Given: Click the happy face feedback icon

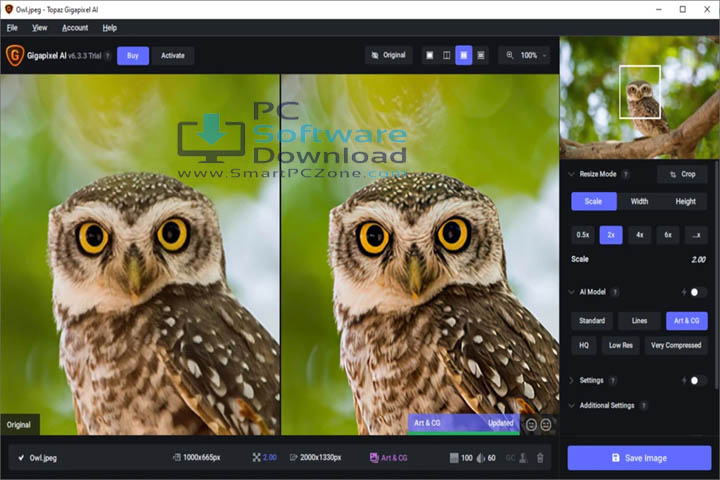Looking at the screenshot, I should pyautogui.click(x=531, y=424).
